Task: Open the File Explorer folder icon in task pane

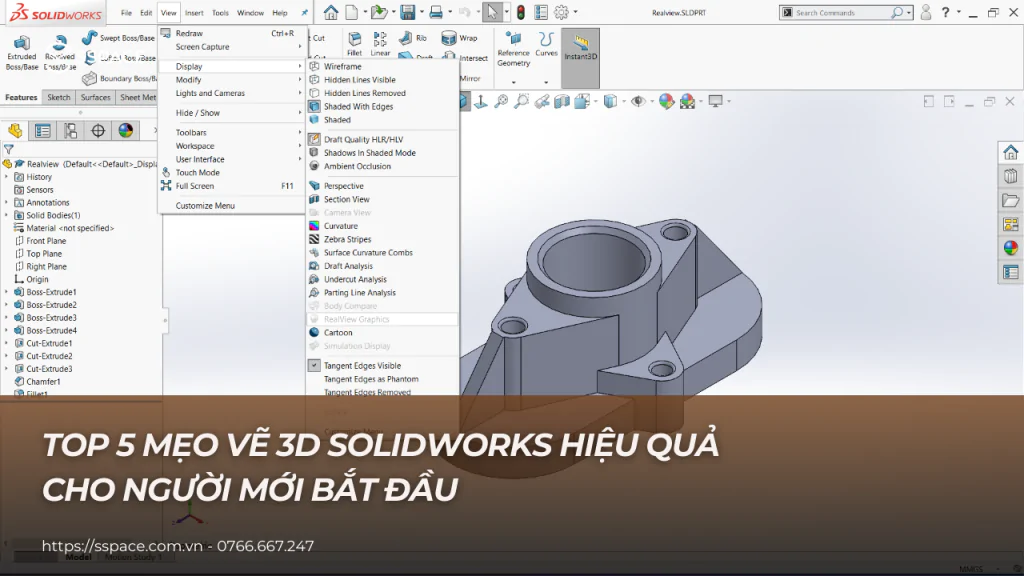Action: point(1010,200)
